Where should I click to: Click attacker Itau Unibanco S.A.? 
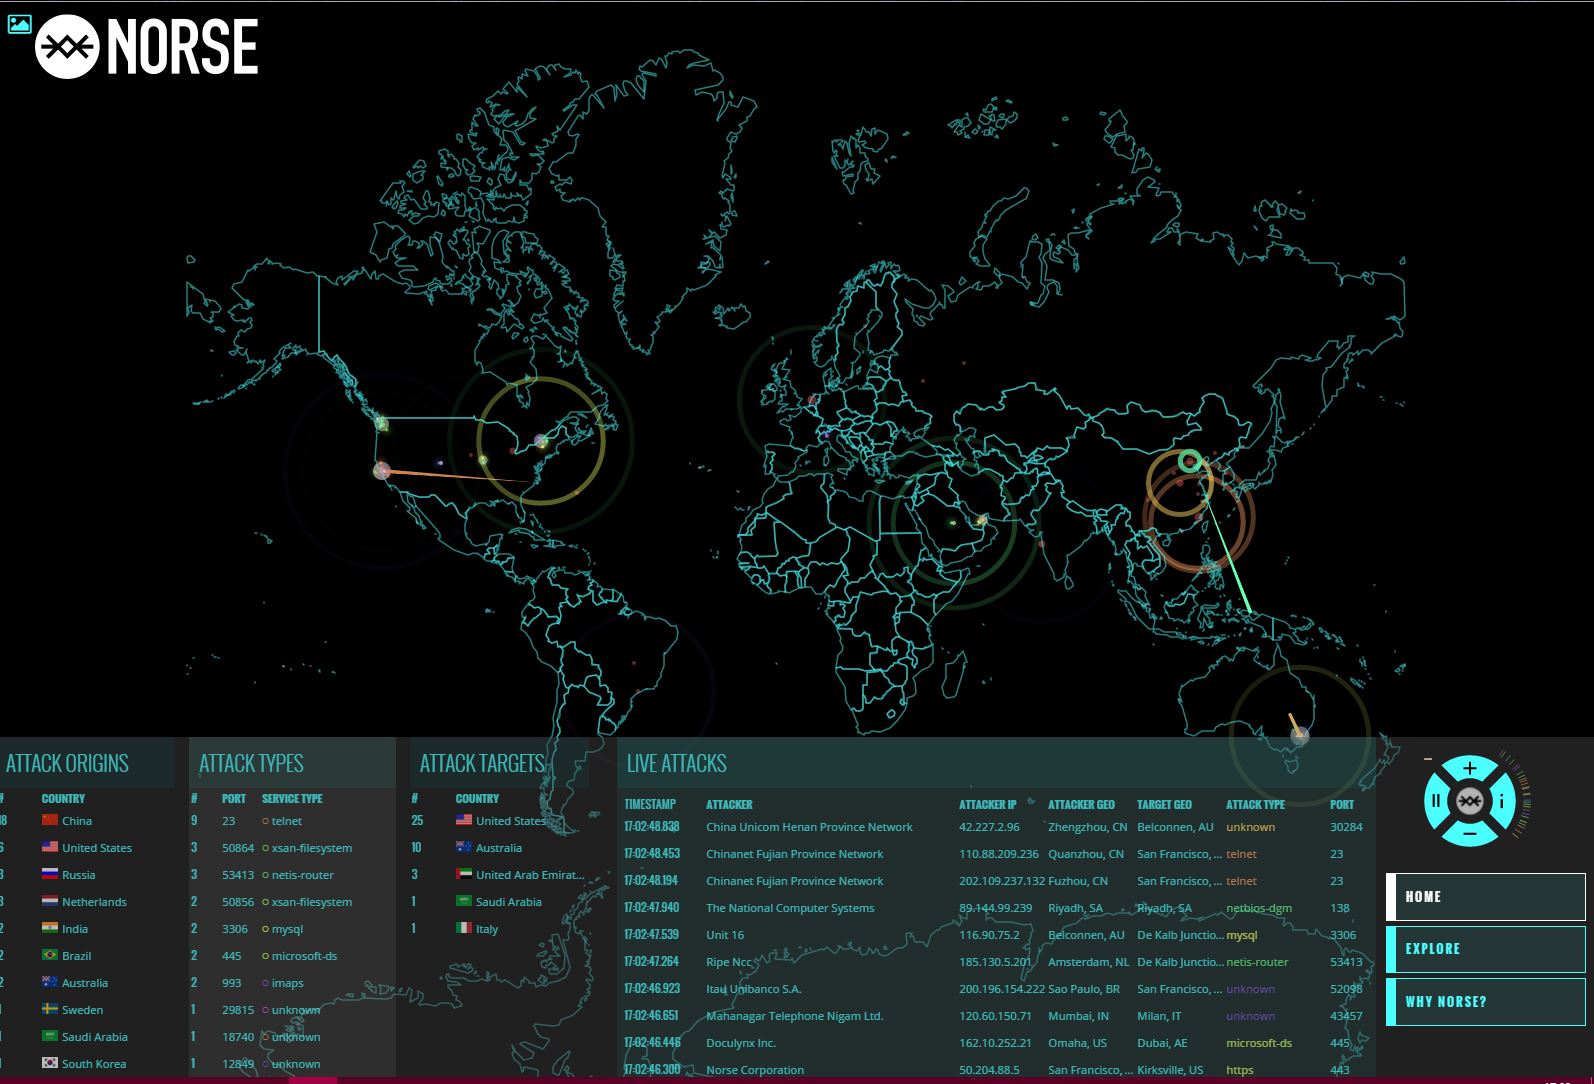point(754,989)
